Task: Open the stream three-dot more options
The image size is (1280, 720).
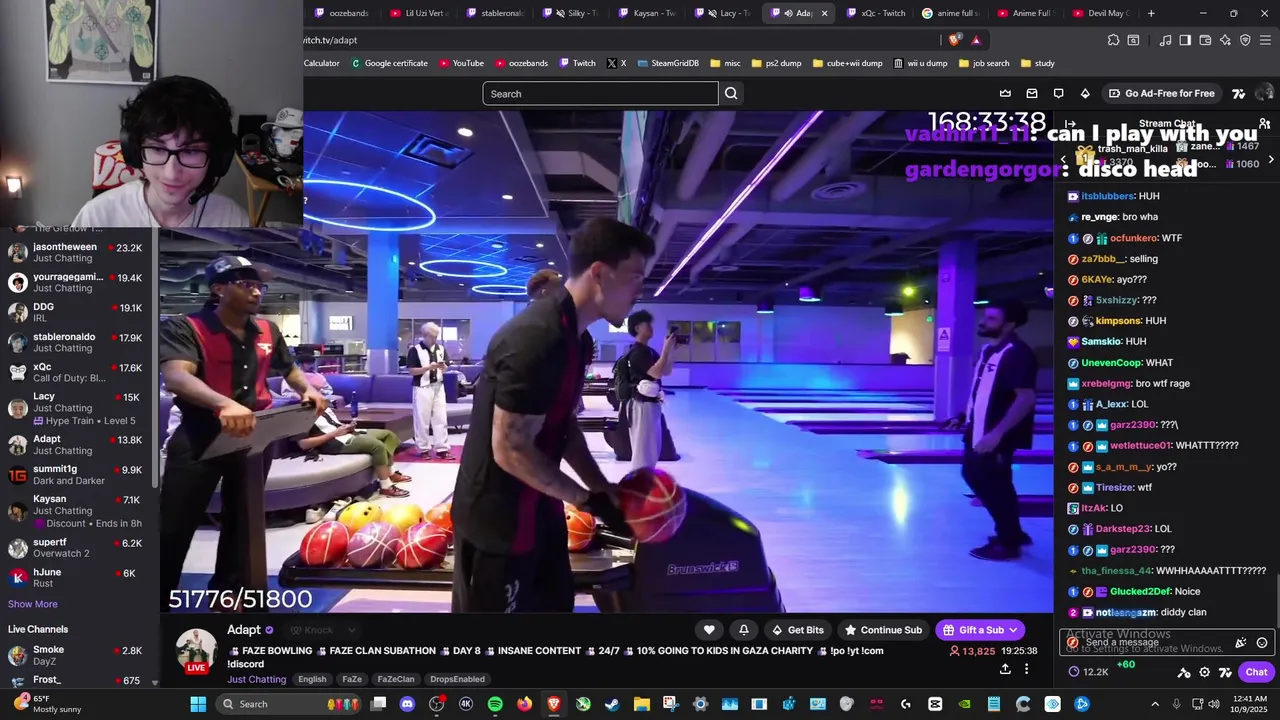Action: click(1026, 669)
